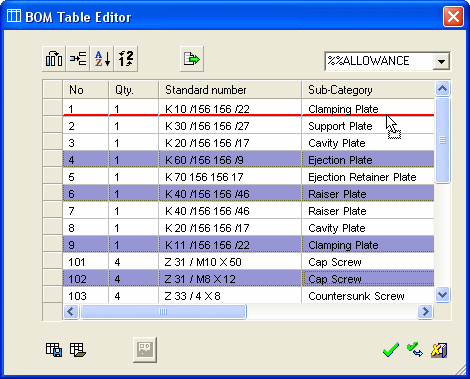Click the Cap Screw cell in row 101
This screenshot has height=379, width=470.
coord(368,262)
